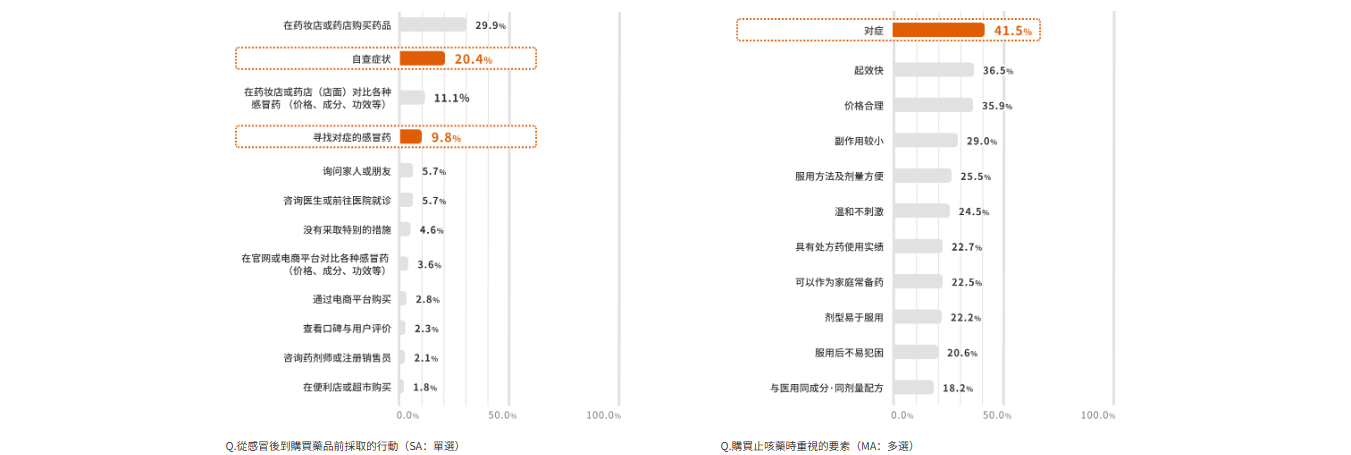
Task: Select the 服用后不易犯困 label
Action: click(849, 353)
